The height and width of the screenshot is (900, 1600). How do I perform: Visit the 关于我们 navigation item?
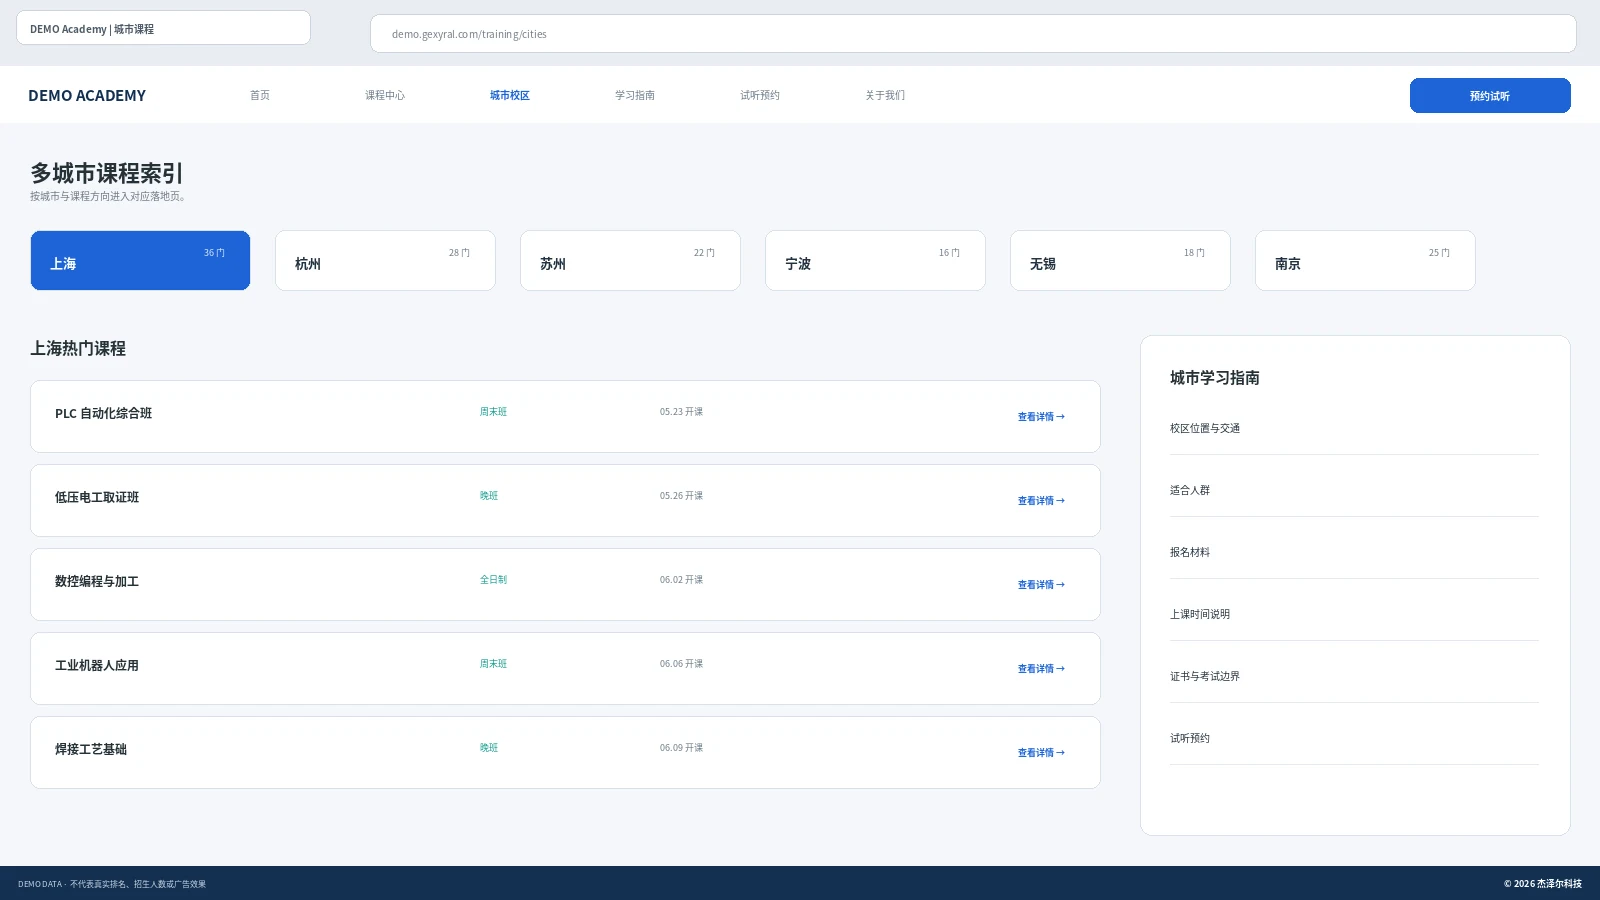point(885,95)
